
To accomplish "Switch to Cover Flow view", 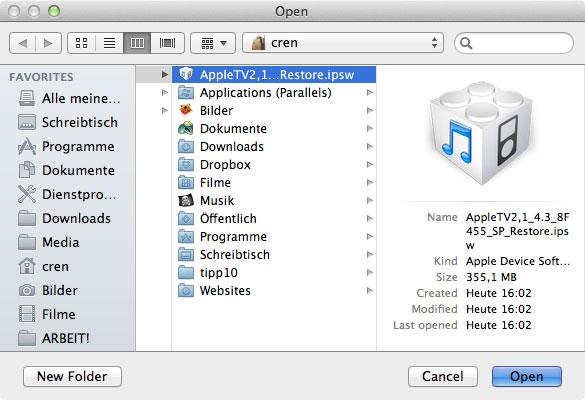I will tap(168, 43).
